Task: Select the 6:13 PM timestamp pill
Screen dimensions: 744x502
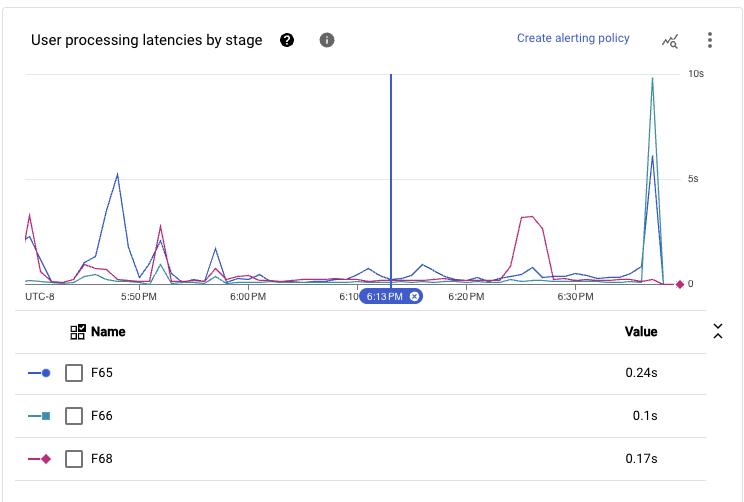Action: click(385, 296)
